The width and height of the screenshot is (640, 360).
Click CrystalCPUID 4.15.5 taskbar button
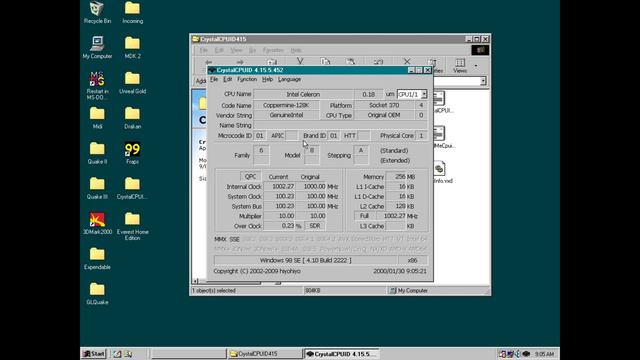[x=342, y=354]
